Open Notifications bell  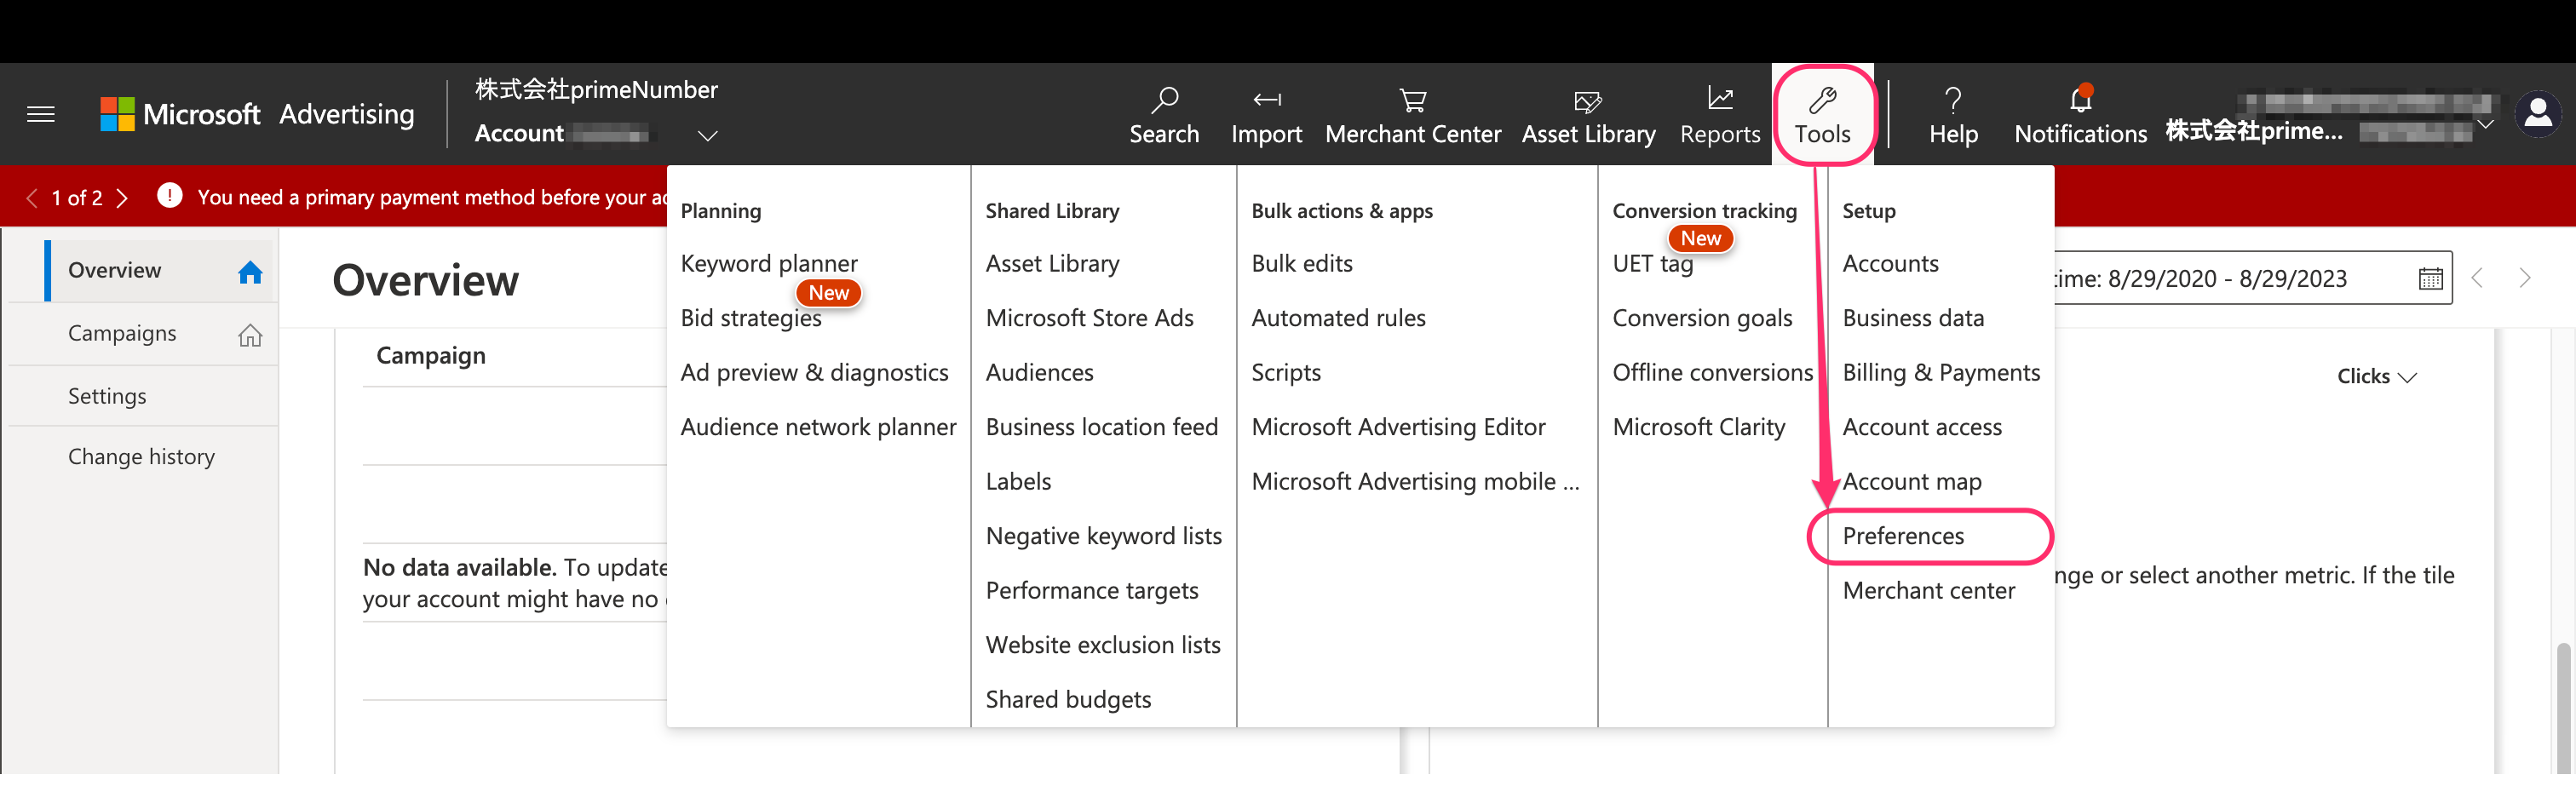coord(2080,116)
